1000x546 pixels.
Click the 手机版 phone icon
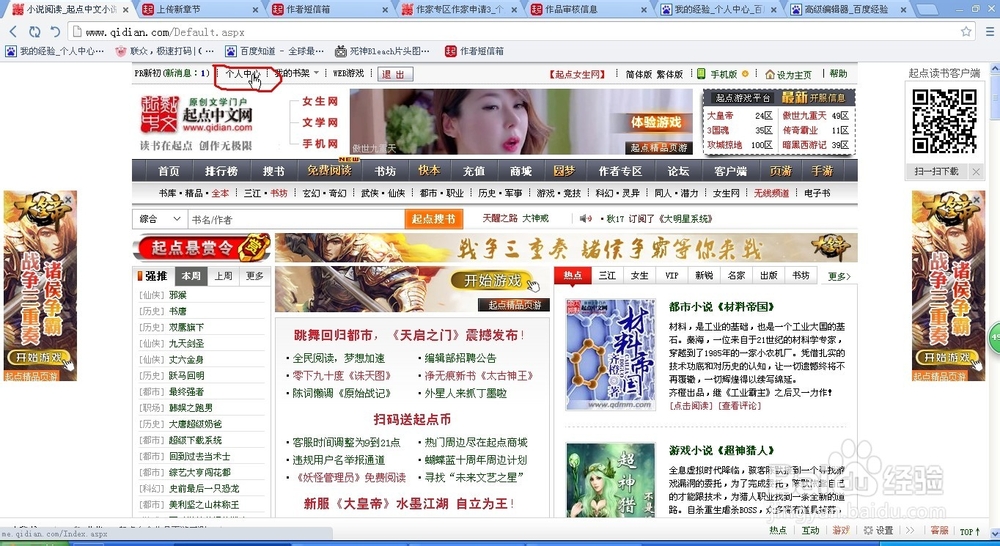[x=701, y=74]
